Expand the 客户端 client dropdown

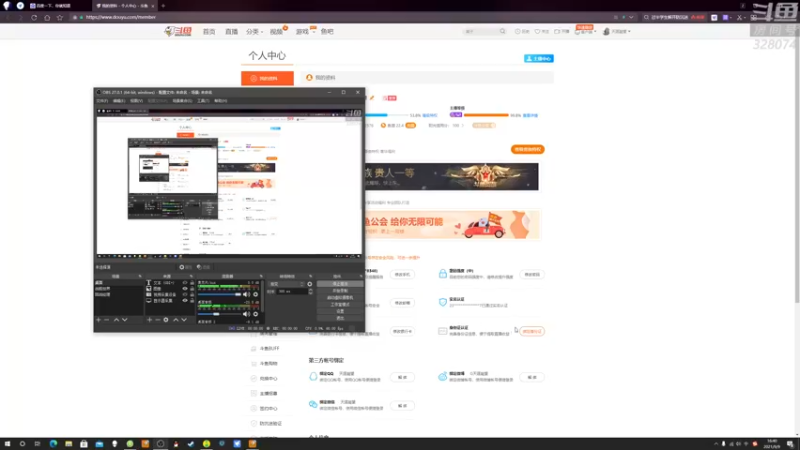pyautogui.click(x=585, y=32)
